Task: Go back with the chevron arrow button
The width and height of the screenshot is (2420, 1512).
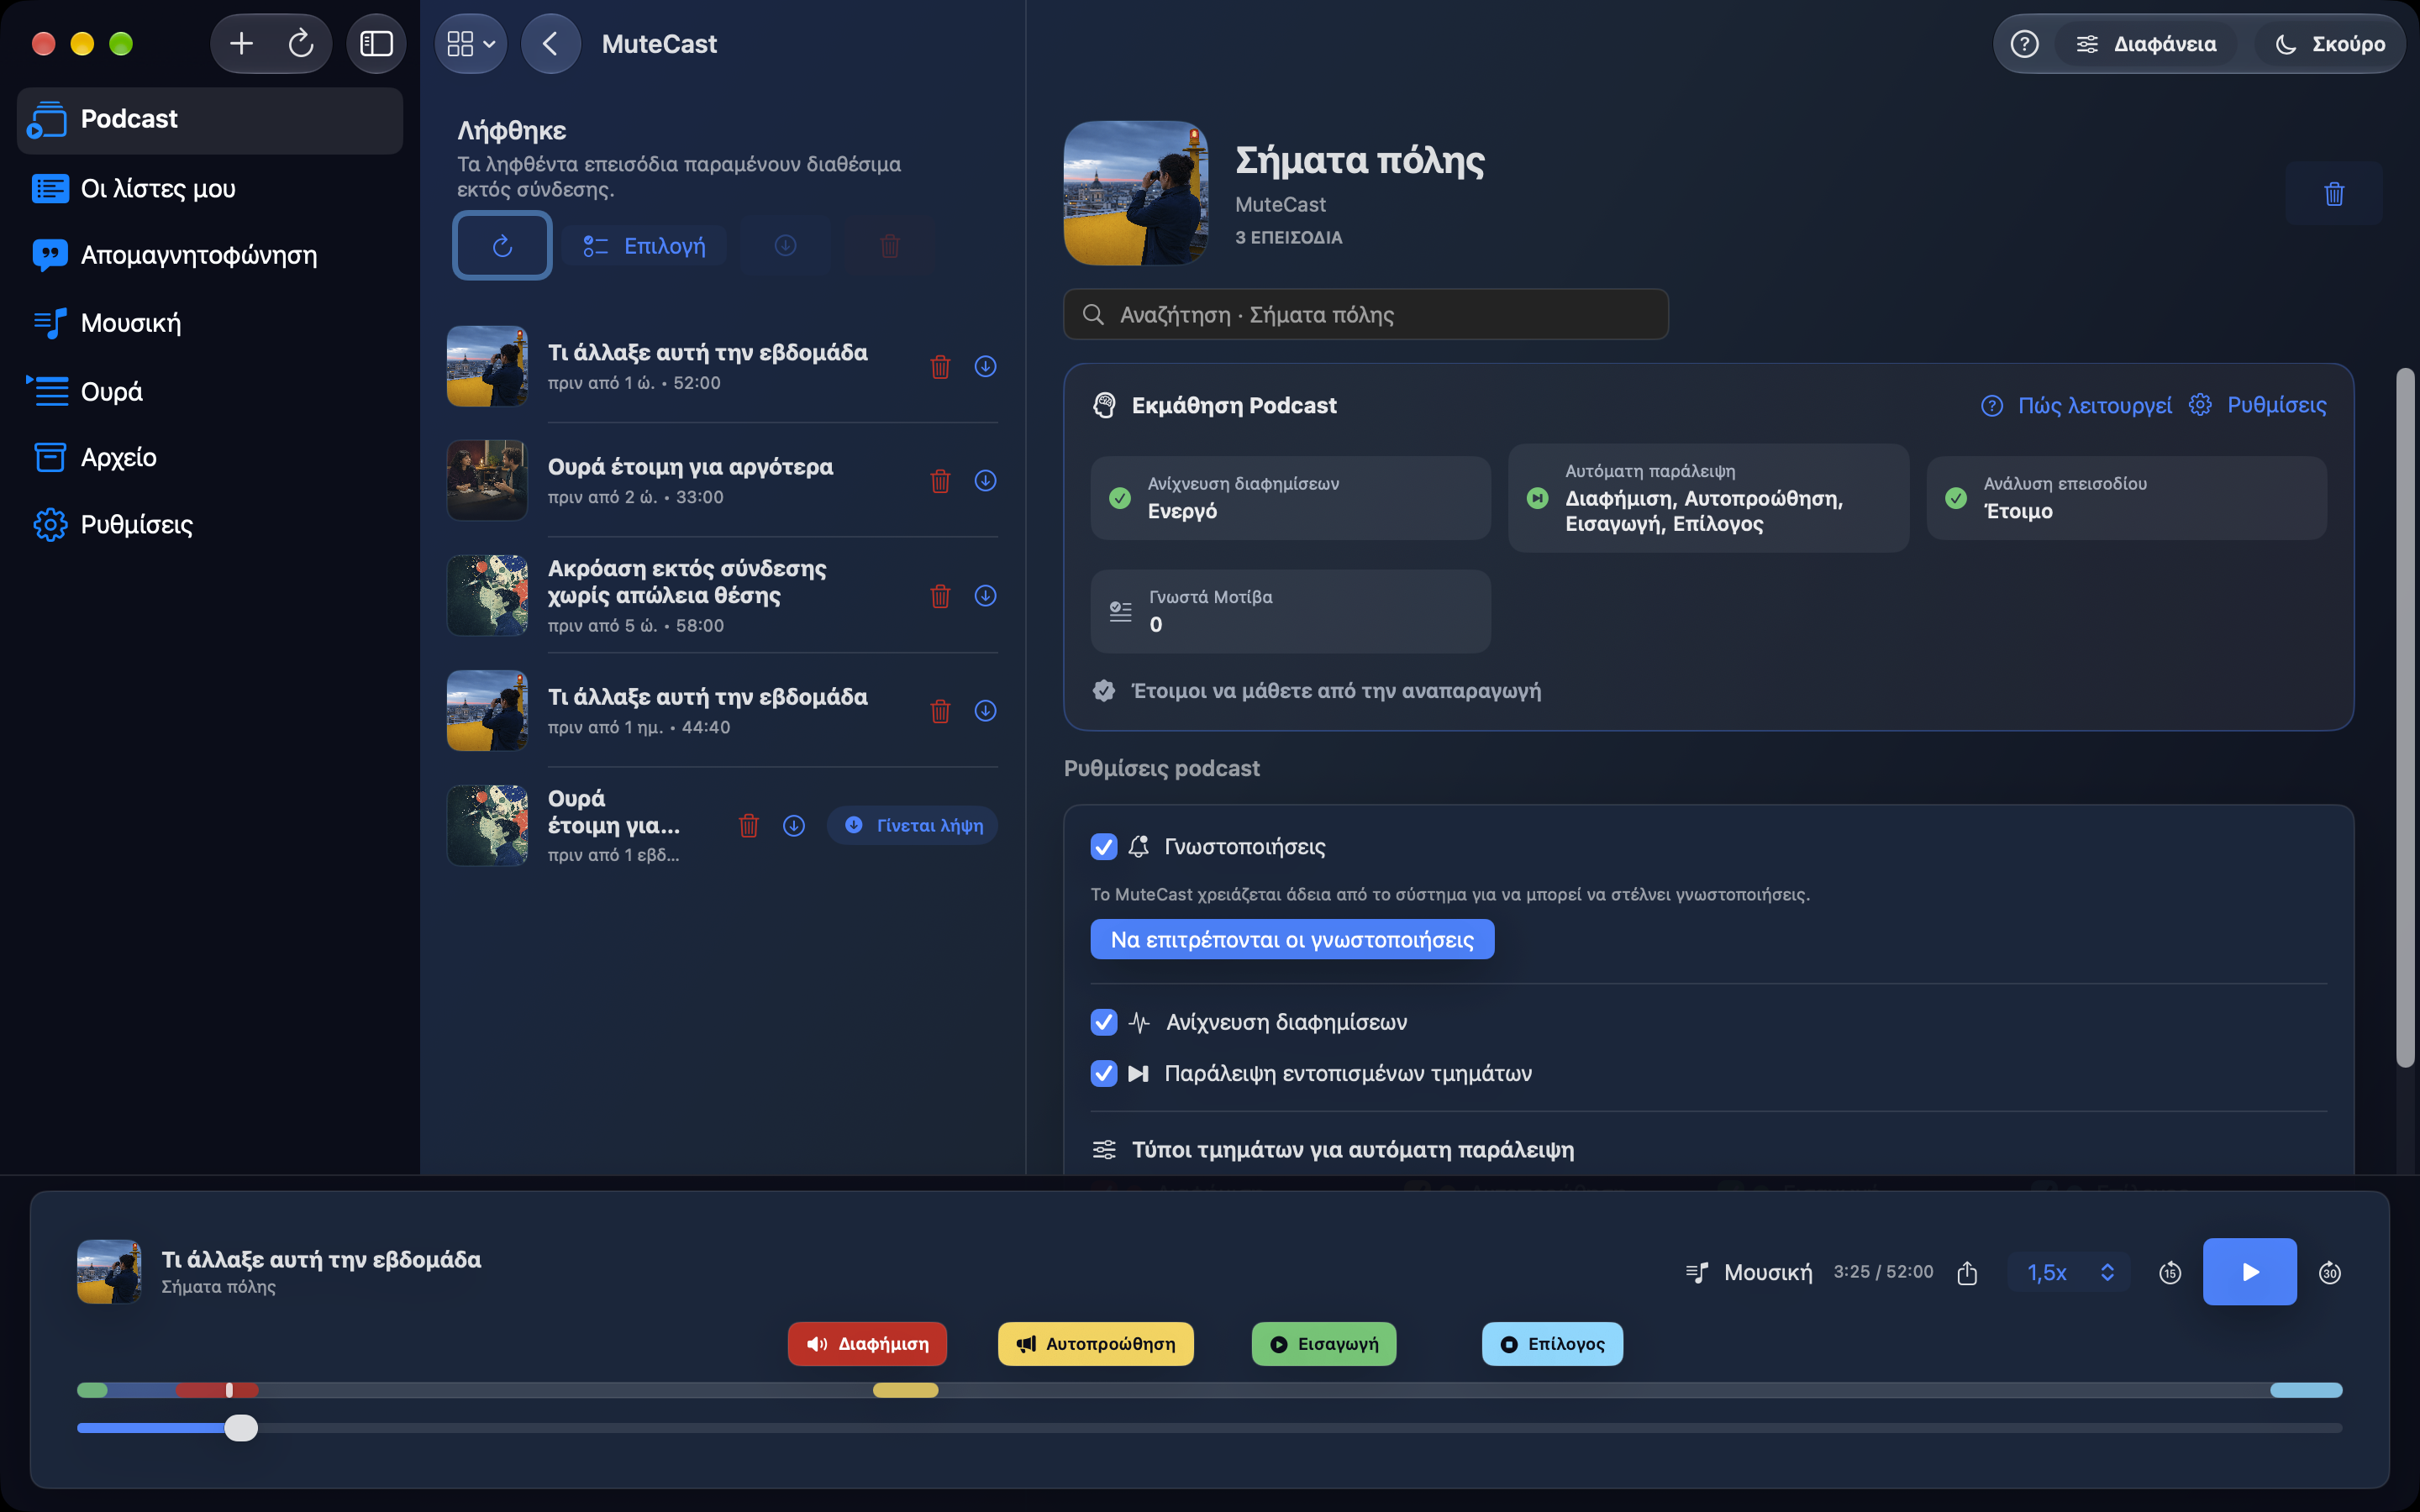Action: tap(550, 44)
